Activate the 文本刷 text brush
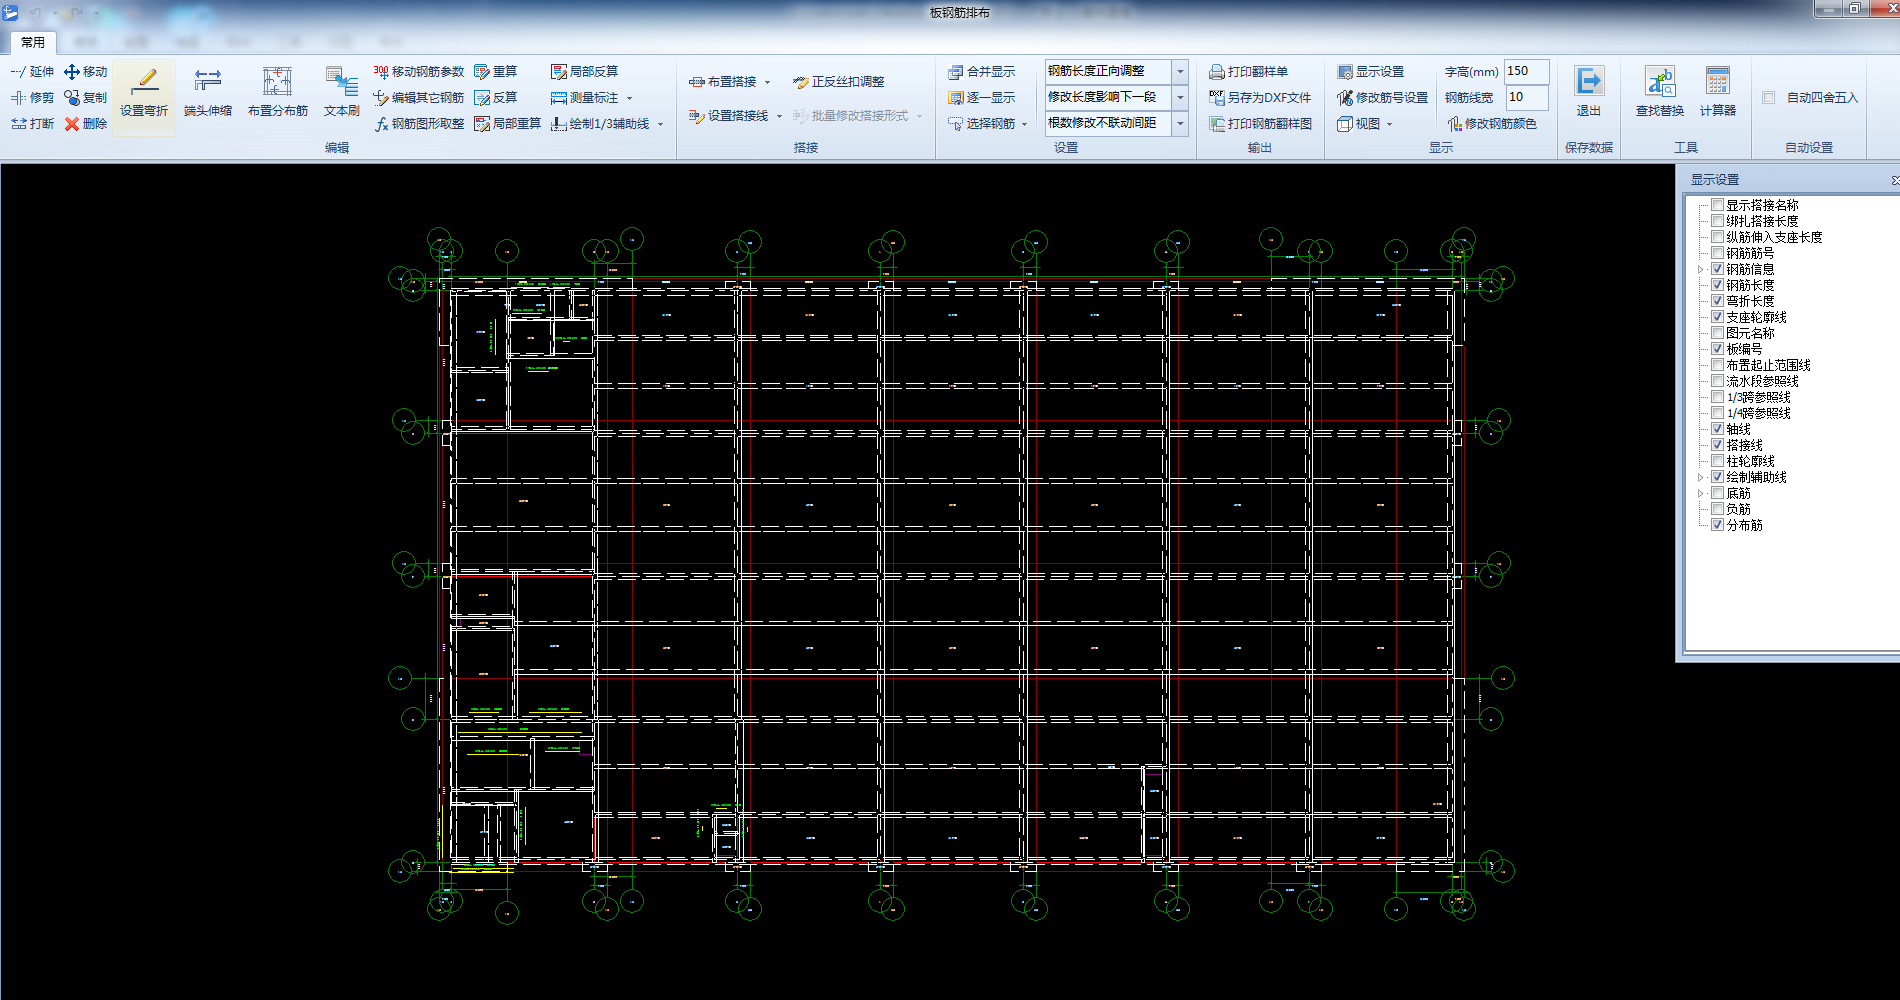 [x=341, y=92]
